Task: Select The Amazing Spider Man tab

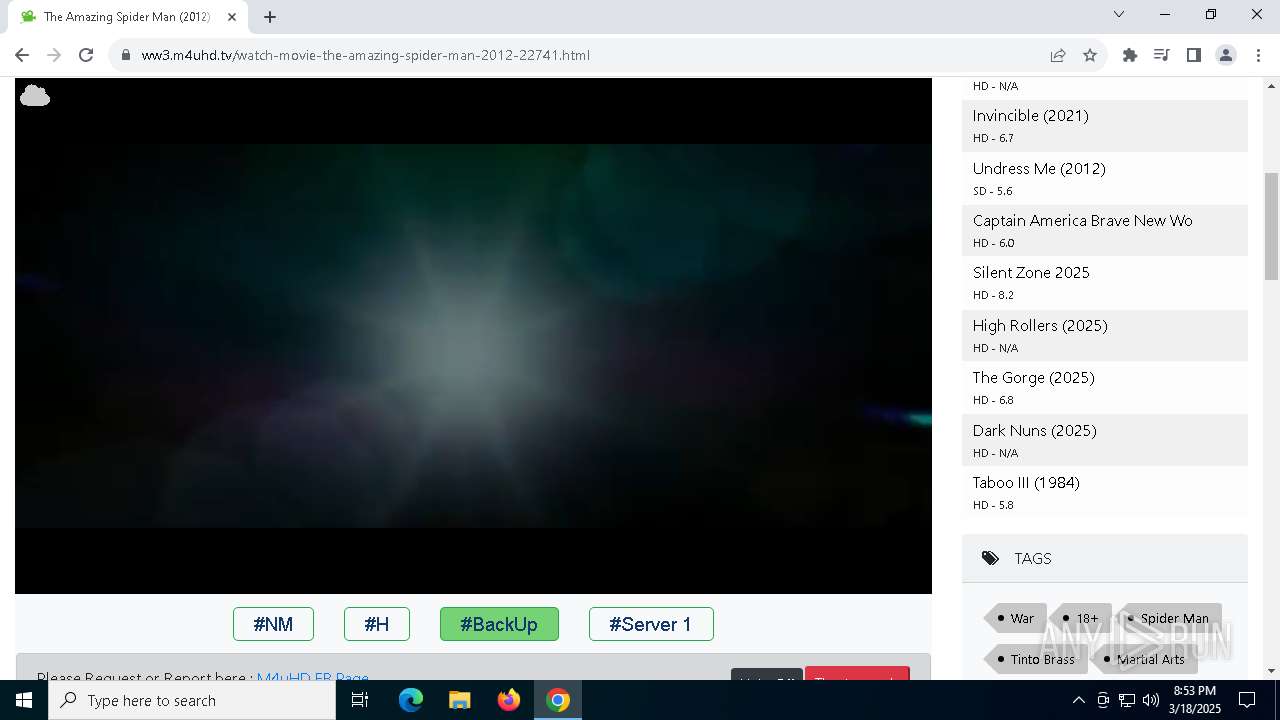Action: click(x=126, y=17)
